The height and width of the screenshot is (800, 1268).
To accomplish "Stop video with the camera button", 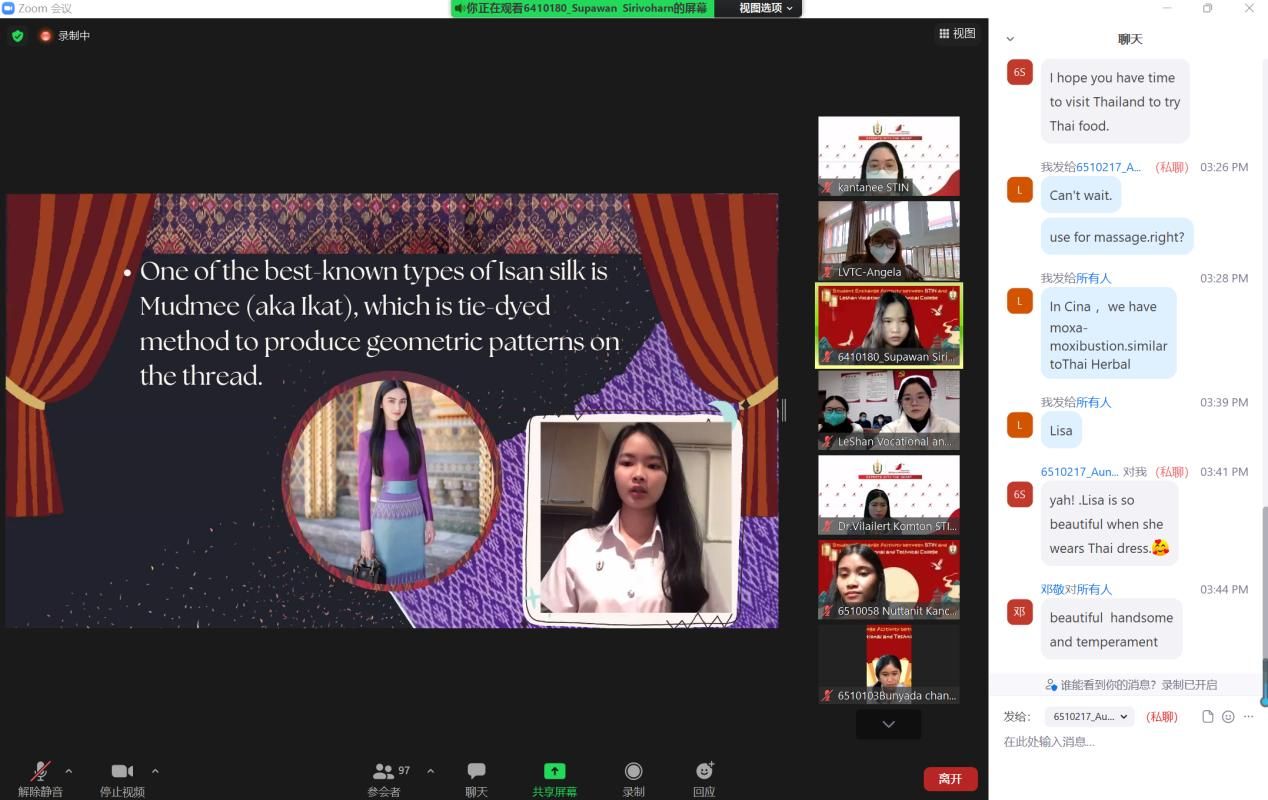I will point(122,772).
